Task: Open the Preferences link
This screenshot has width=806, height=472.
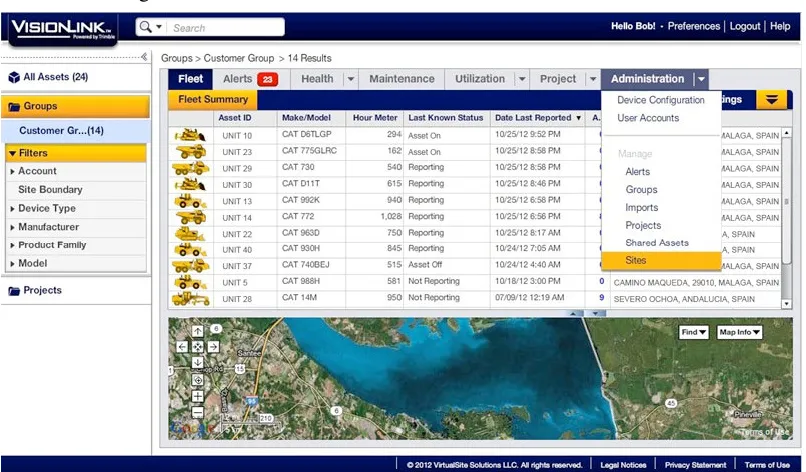Action: click(693, 26)
